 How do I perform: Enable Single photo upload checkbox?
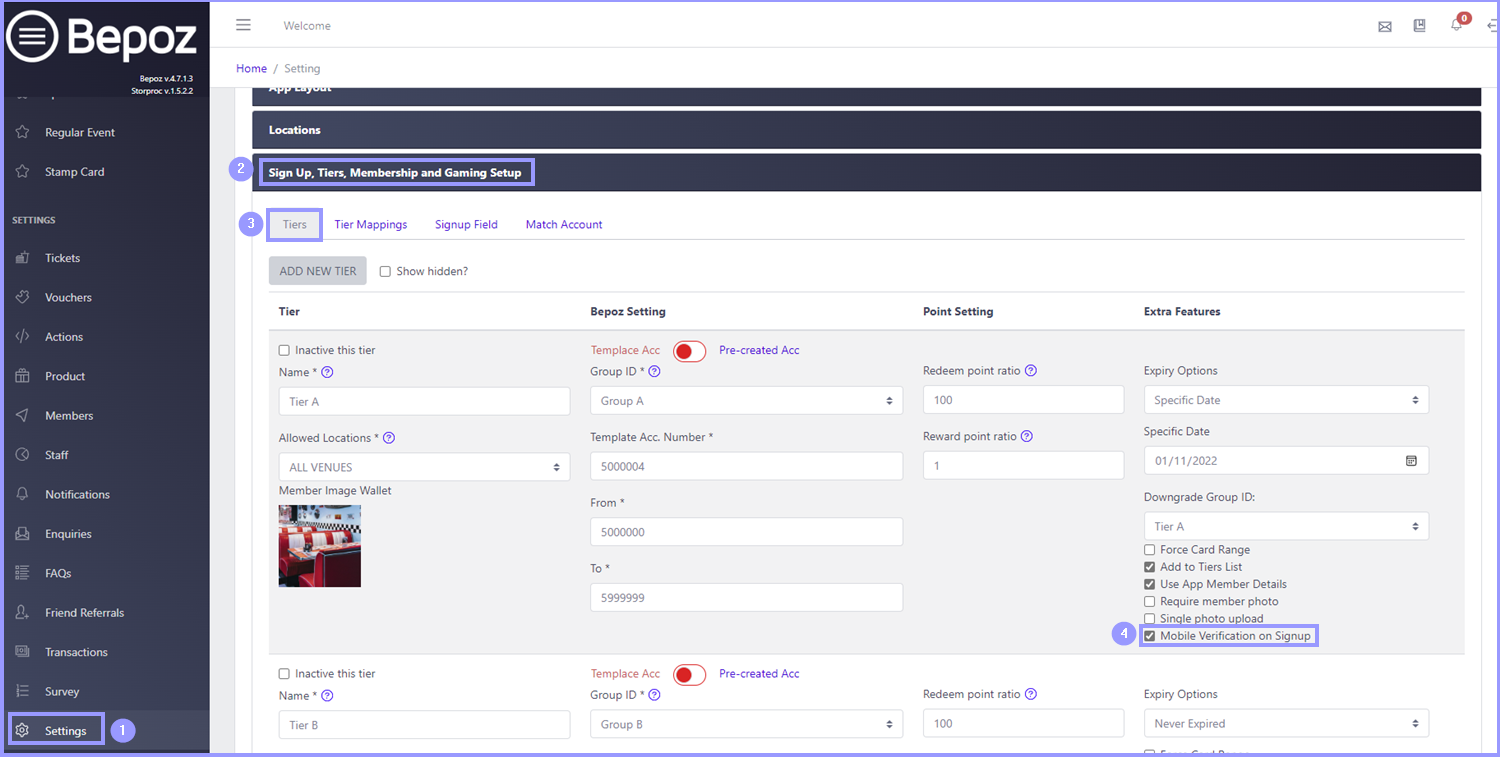tap(1150, 619)
